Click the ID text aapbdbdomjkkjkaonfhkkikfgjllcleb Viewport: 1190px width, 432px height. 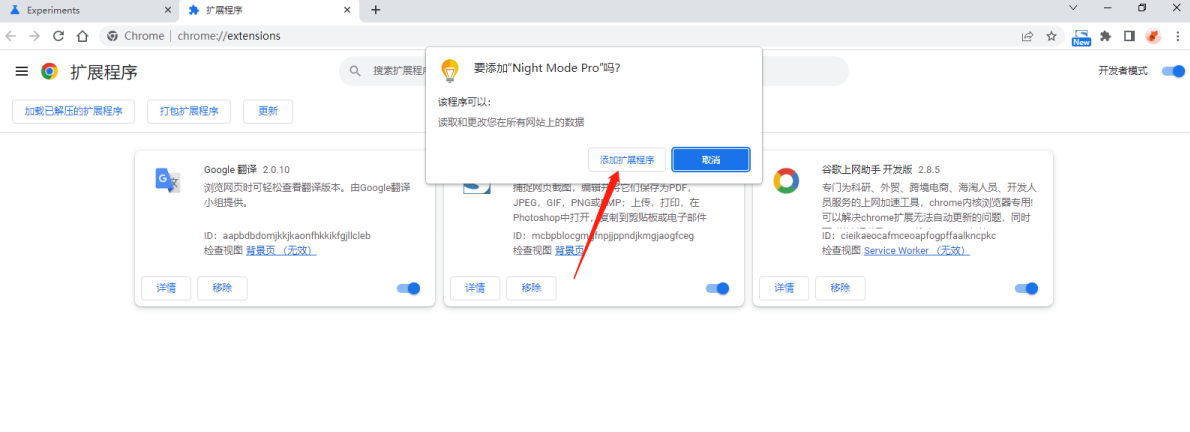[297, 235]
